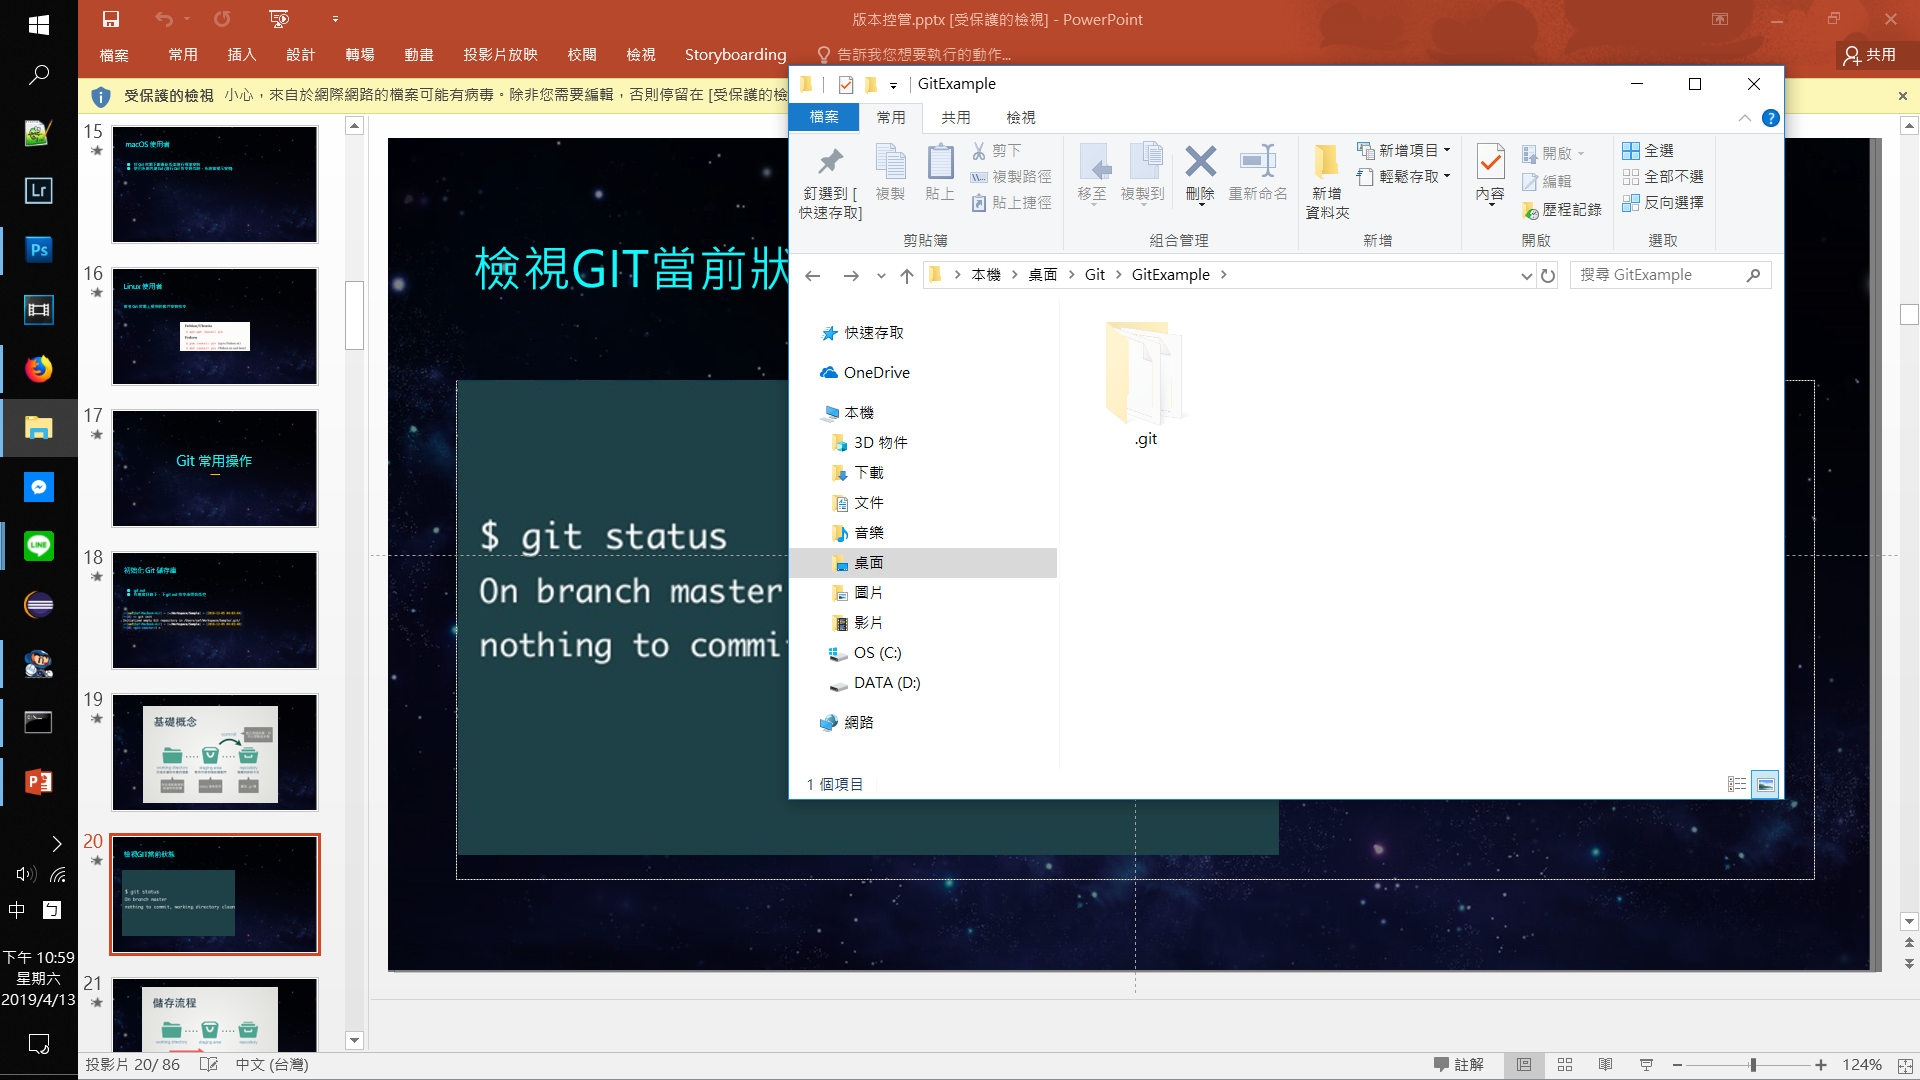Click the Explorer Up arrow navigation icon
This screenshot has width=1920, height=1080.
coord(906,276)
